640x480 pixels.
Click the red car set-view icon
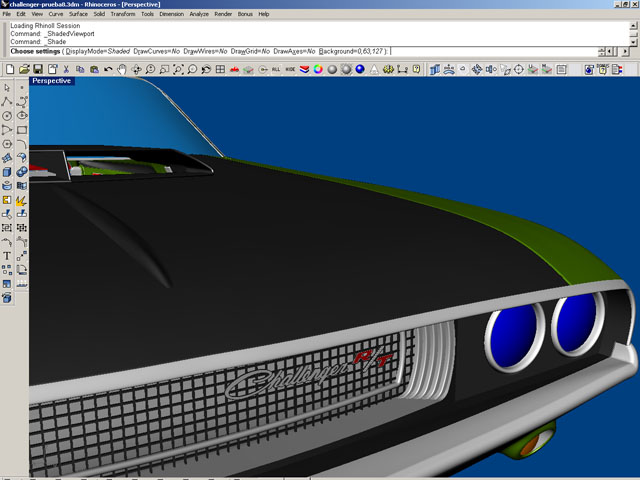coord(234,69)
